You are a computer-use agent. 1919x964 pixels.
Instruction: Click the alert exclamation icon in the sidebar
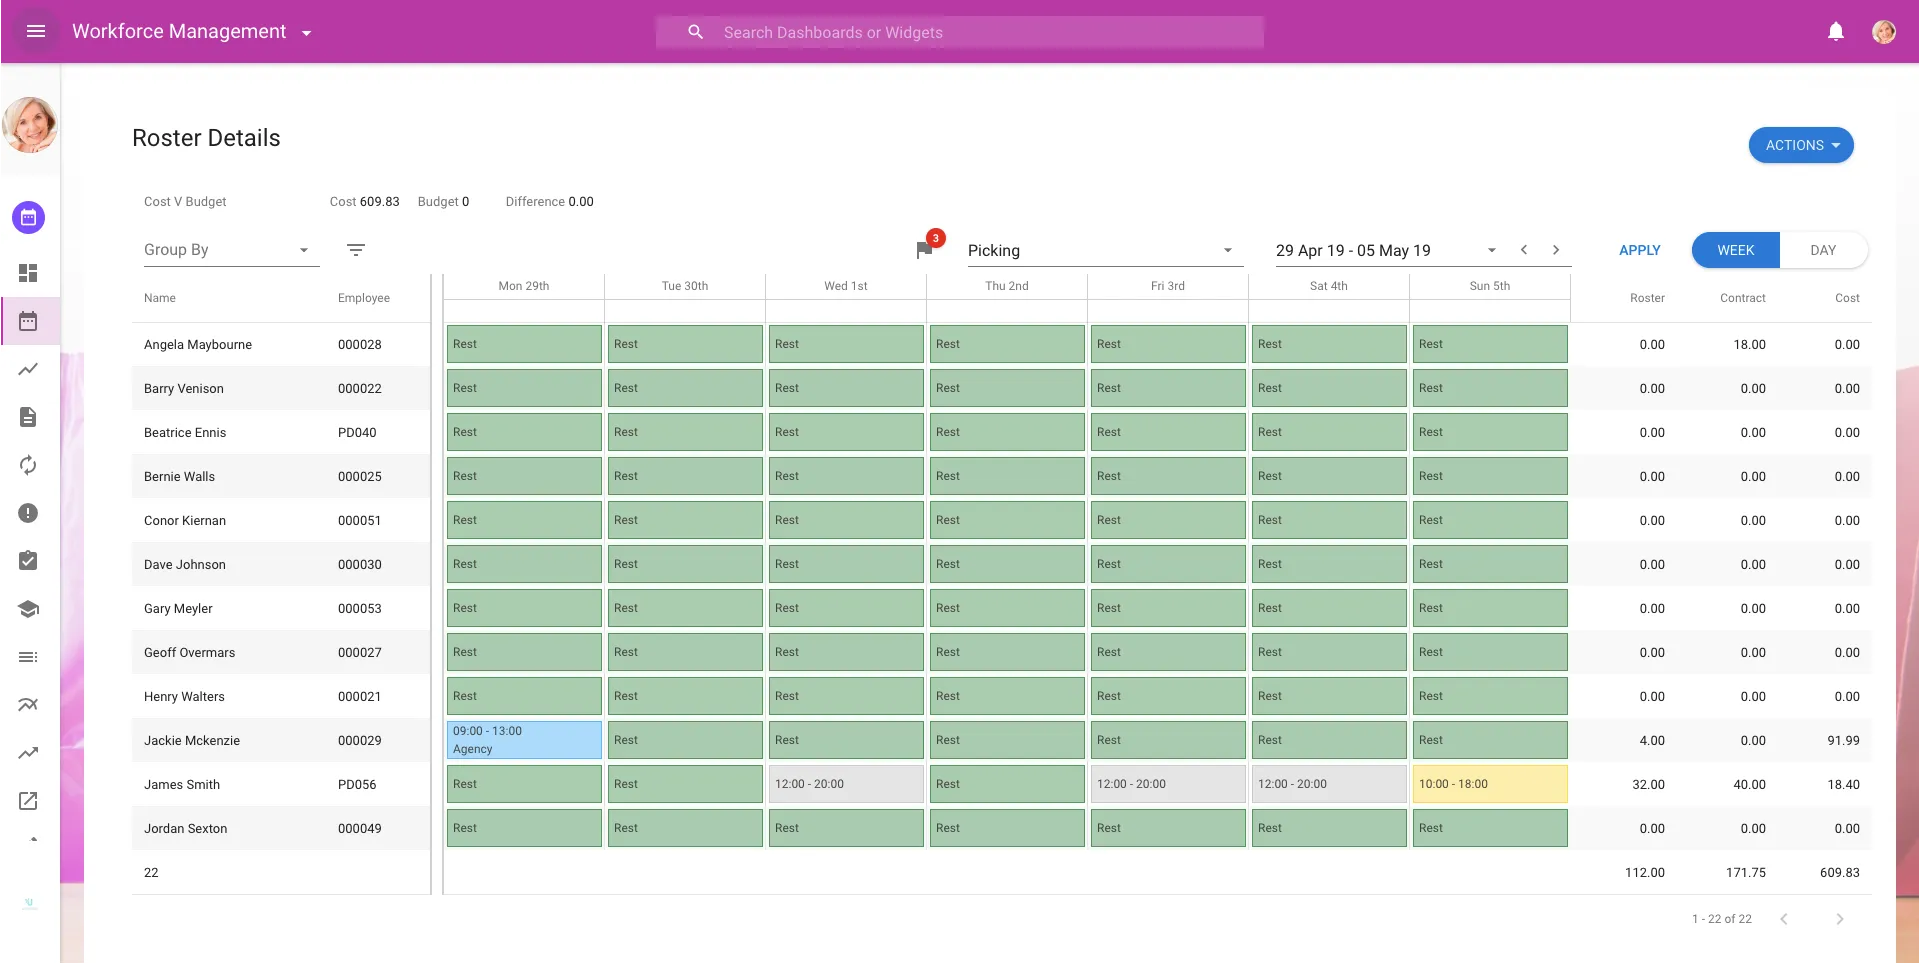28,513
